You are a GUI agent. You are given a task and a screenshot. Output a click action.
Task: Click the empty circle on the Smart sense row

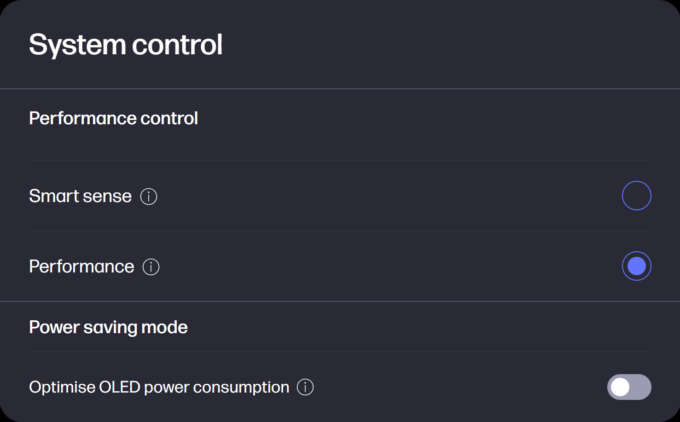[x=636, y=196]
